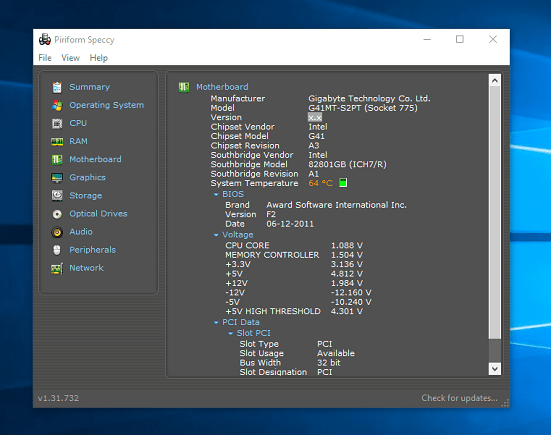Open the File menu
This screenshot has height=435, width=551.
(x=45, y=58)
